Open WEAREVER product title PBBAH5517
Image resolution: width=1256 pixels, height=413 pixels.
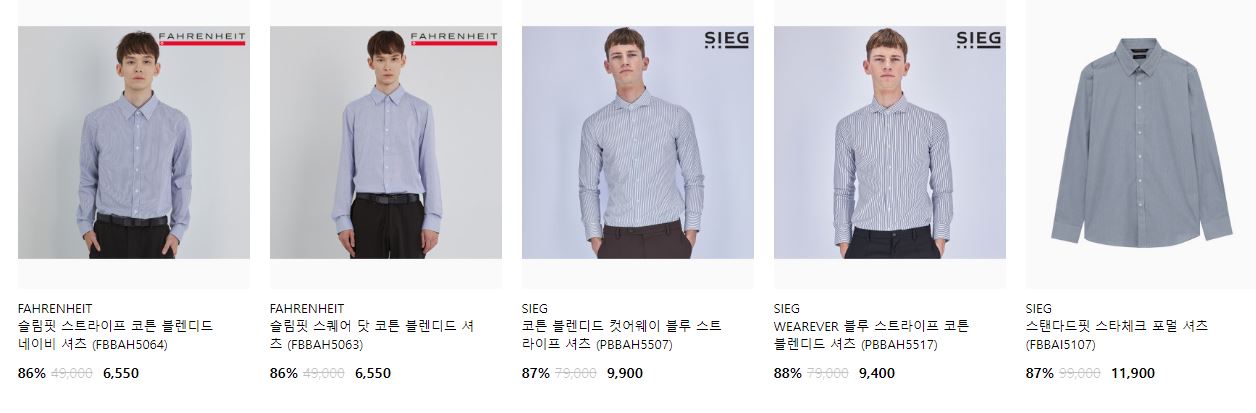click(872, 336)
